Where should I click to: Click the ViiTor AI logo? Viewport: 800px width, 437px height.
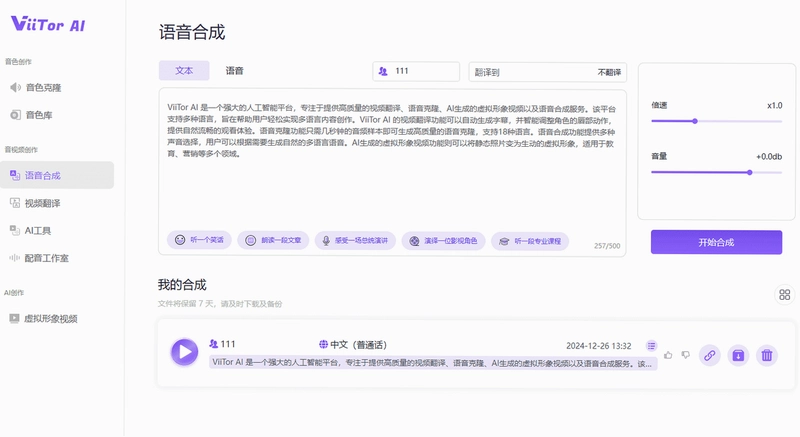click(48, 24)
